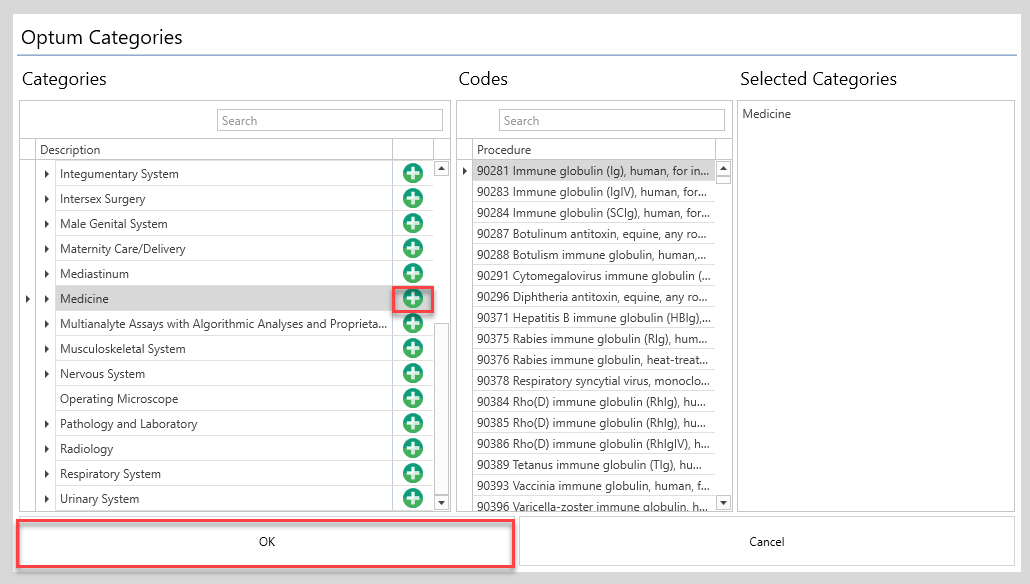Select code 90283 Immune globulin (IgIV)

(593, 192)
